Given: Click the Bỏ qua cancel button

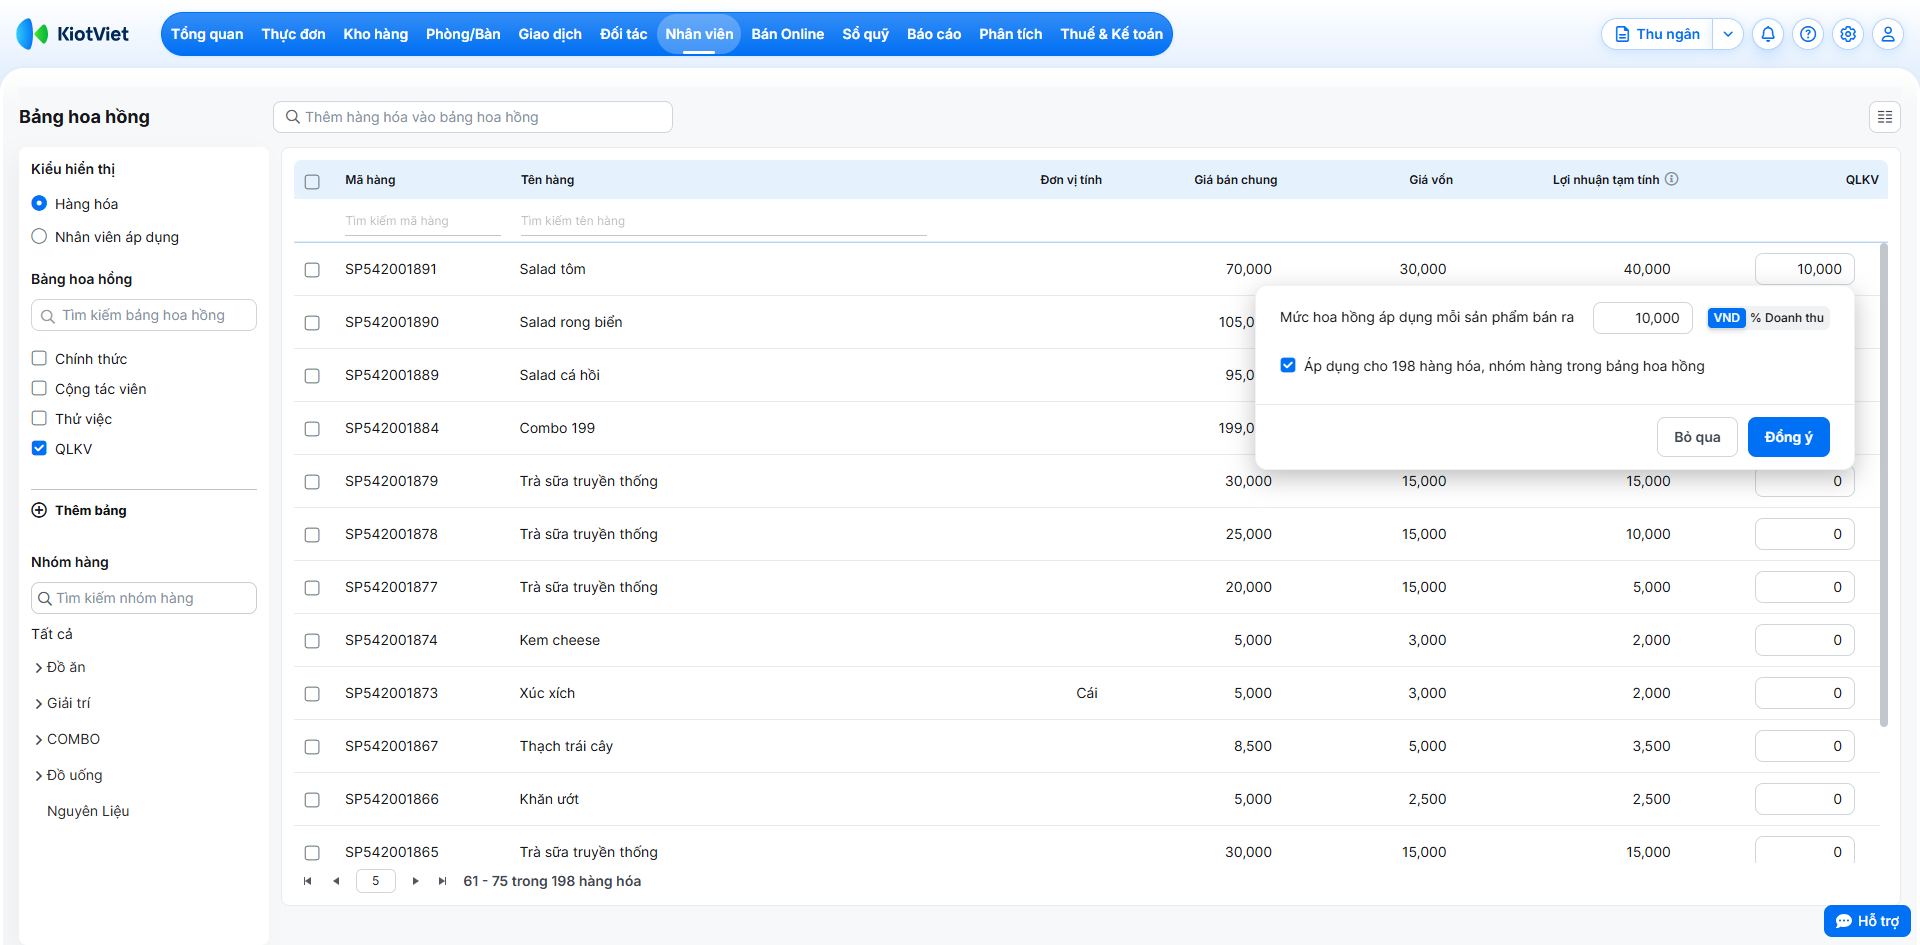Looking at the screenshot, I should [x=1697, y=437].
